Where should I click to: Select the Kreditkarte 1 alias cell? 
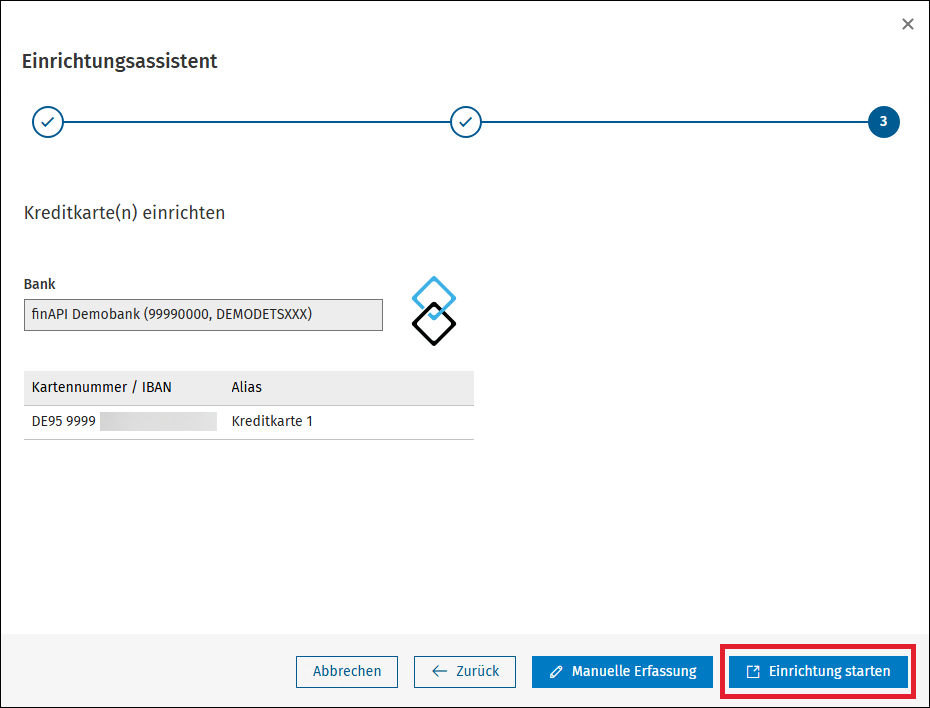point(272,422)
